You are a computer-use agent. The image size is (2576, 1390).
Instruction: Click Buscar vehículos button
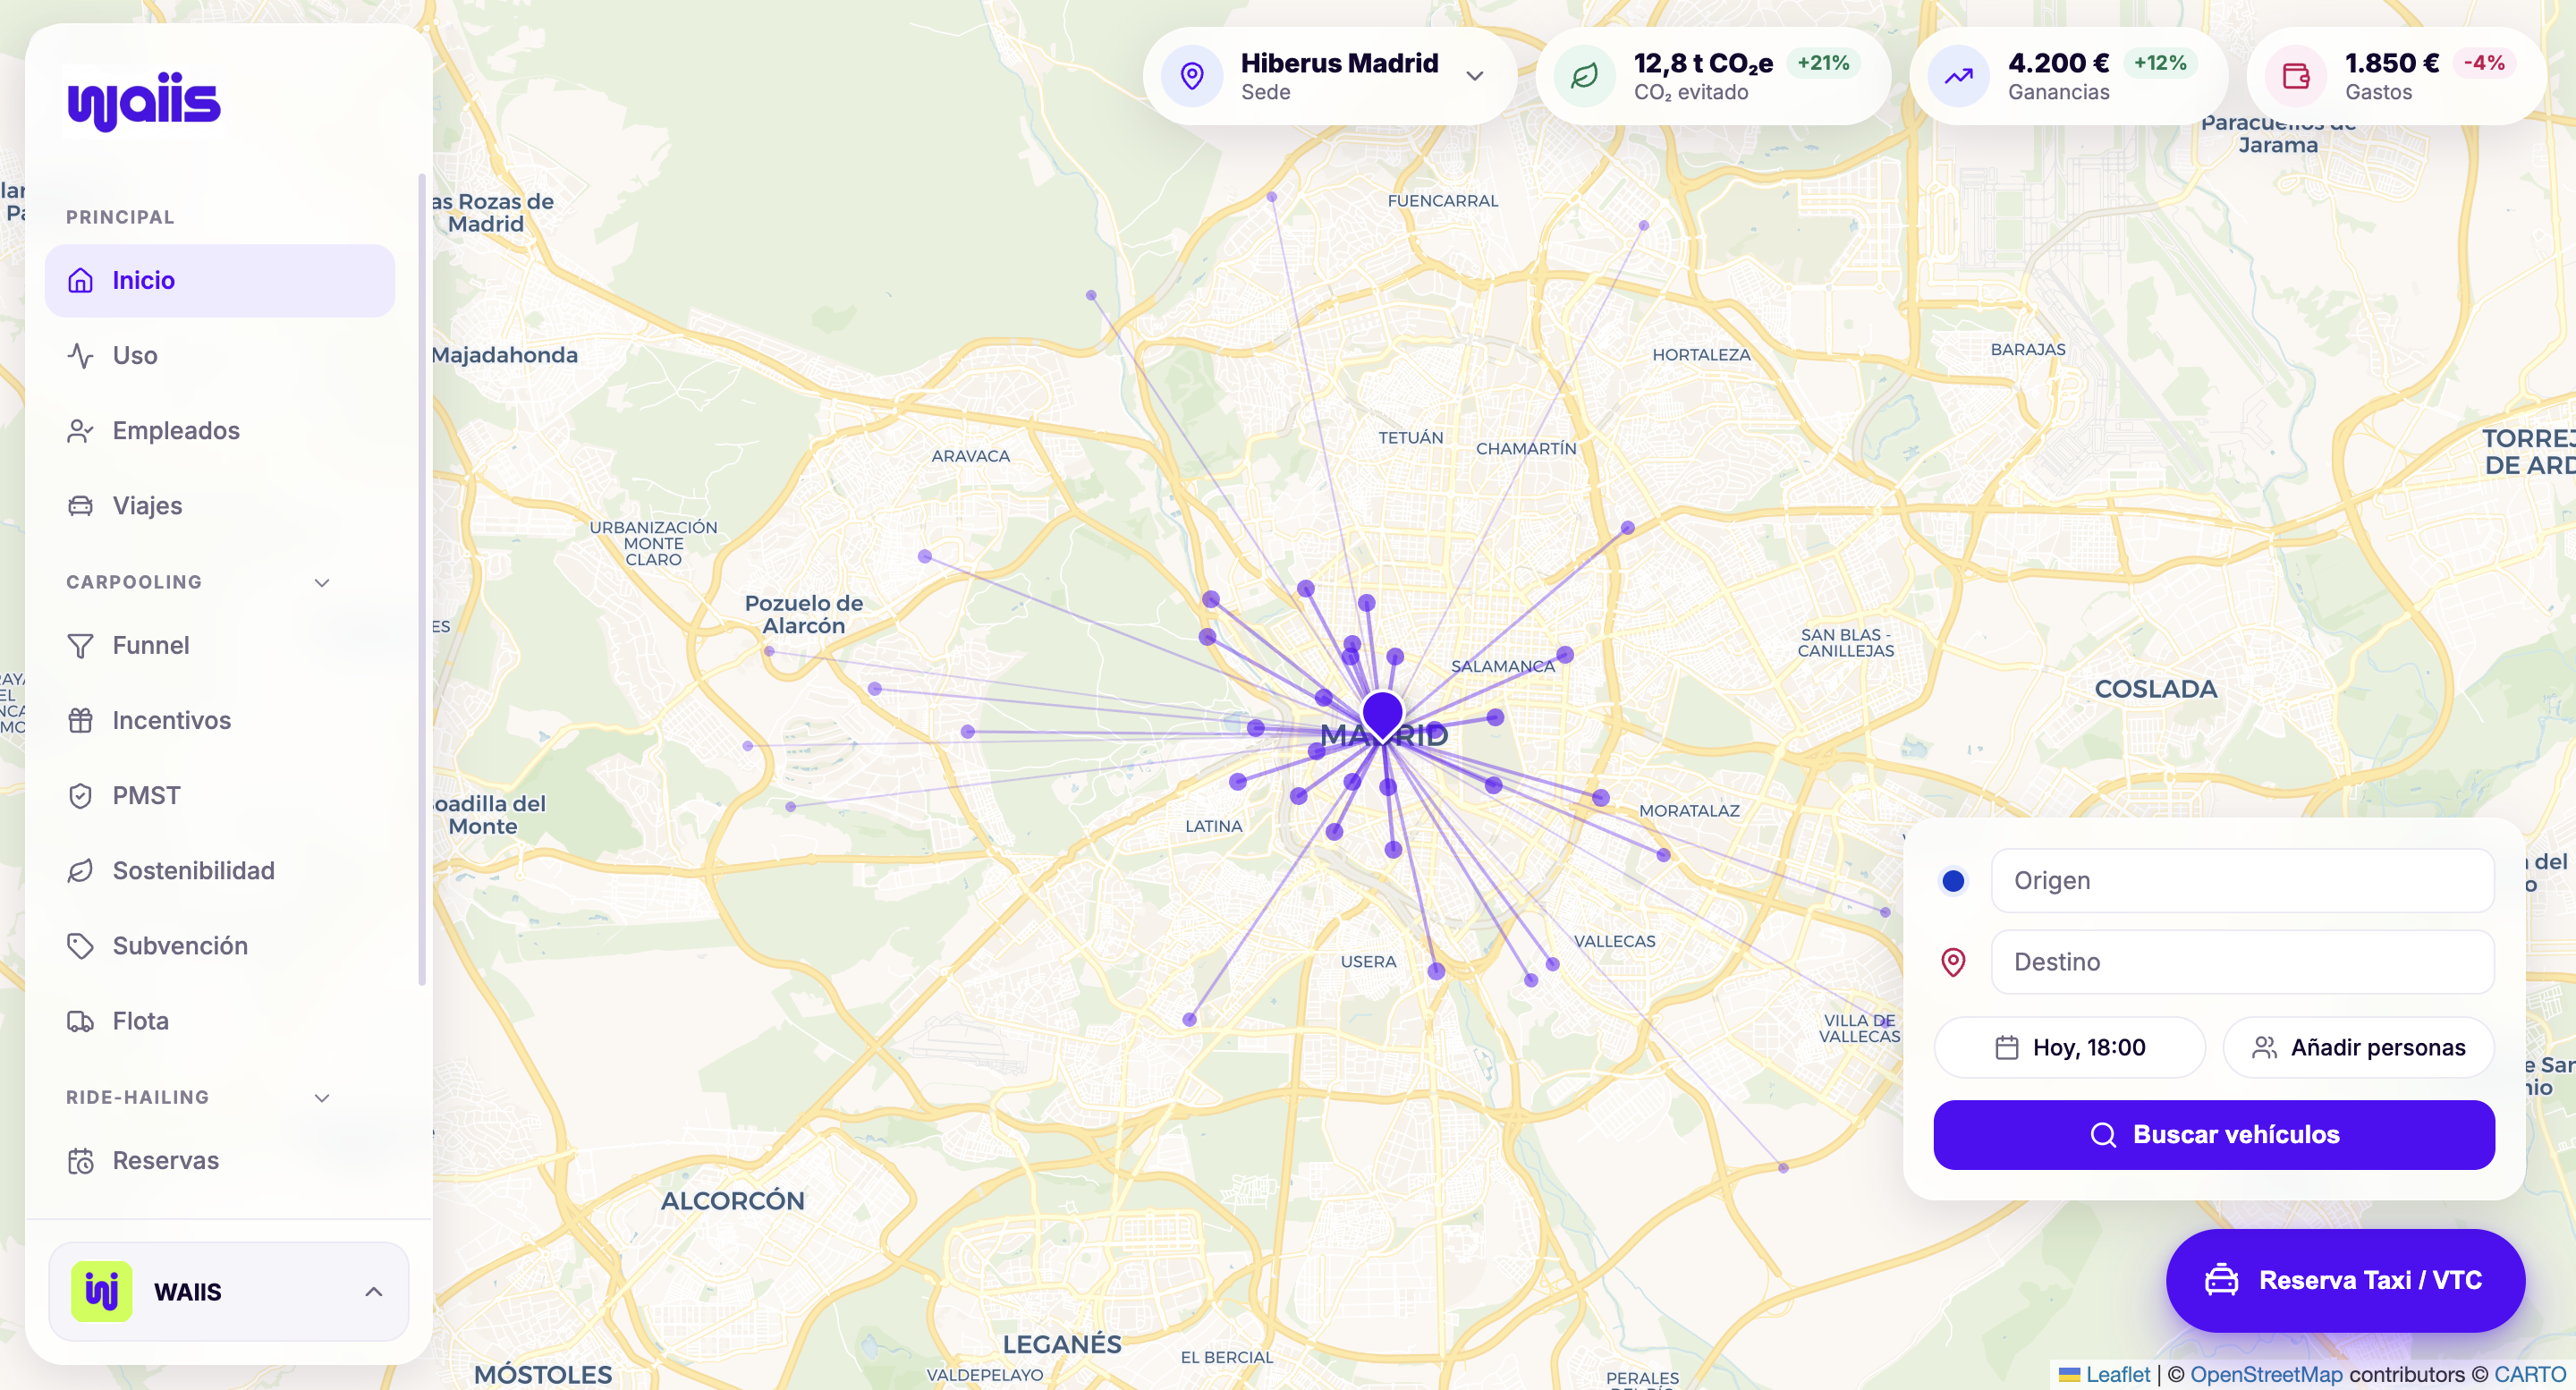click(x=2214, y=1135)
